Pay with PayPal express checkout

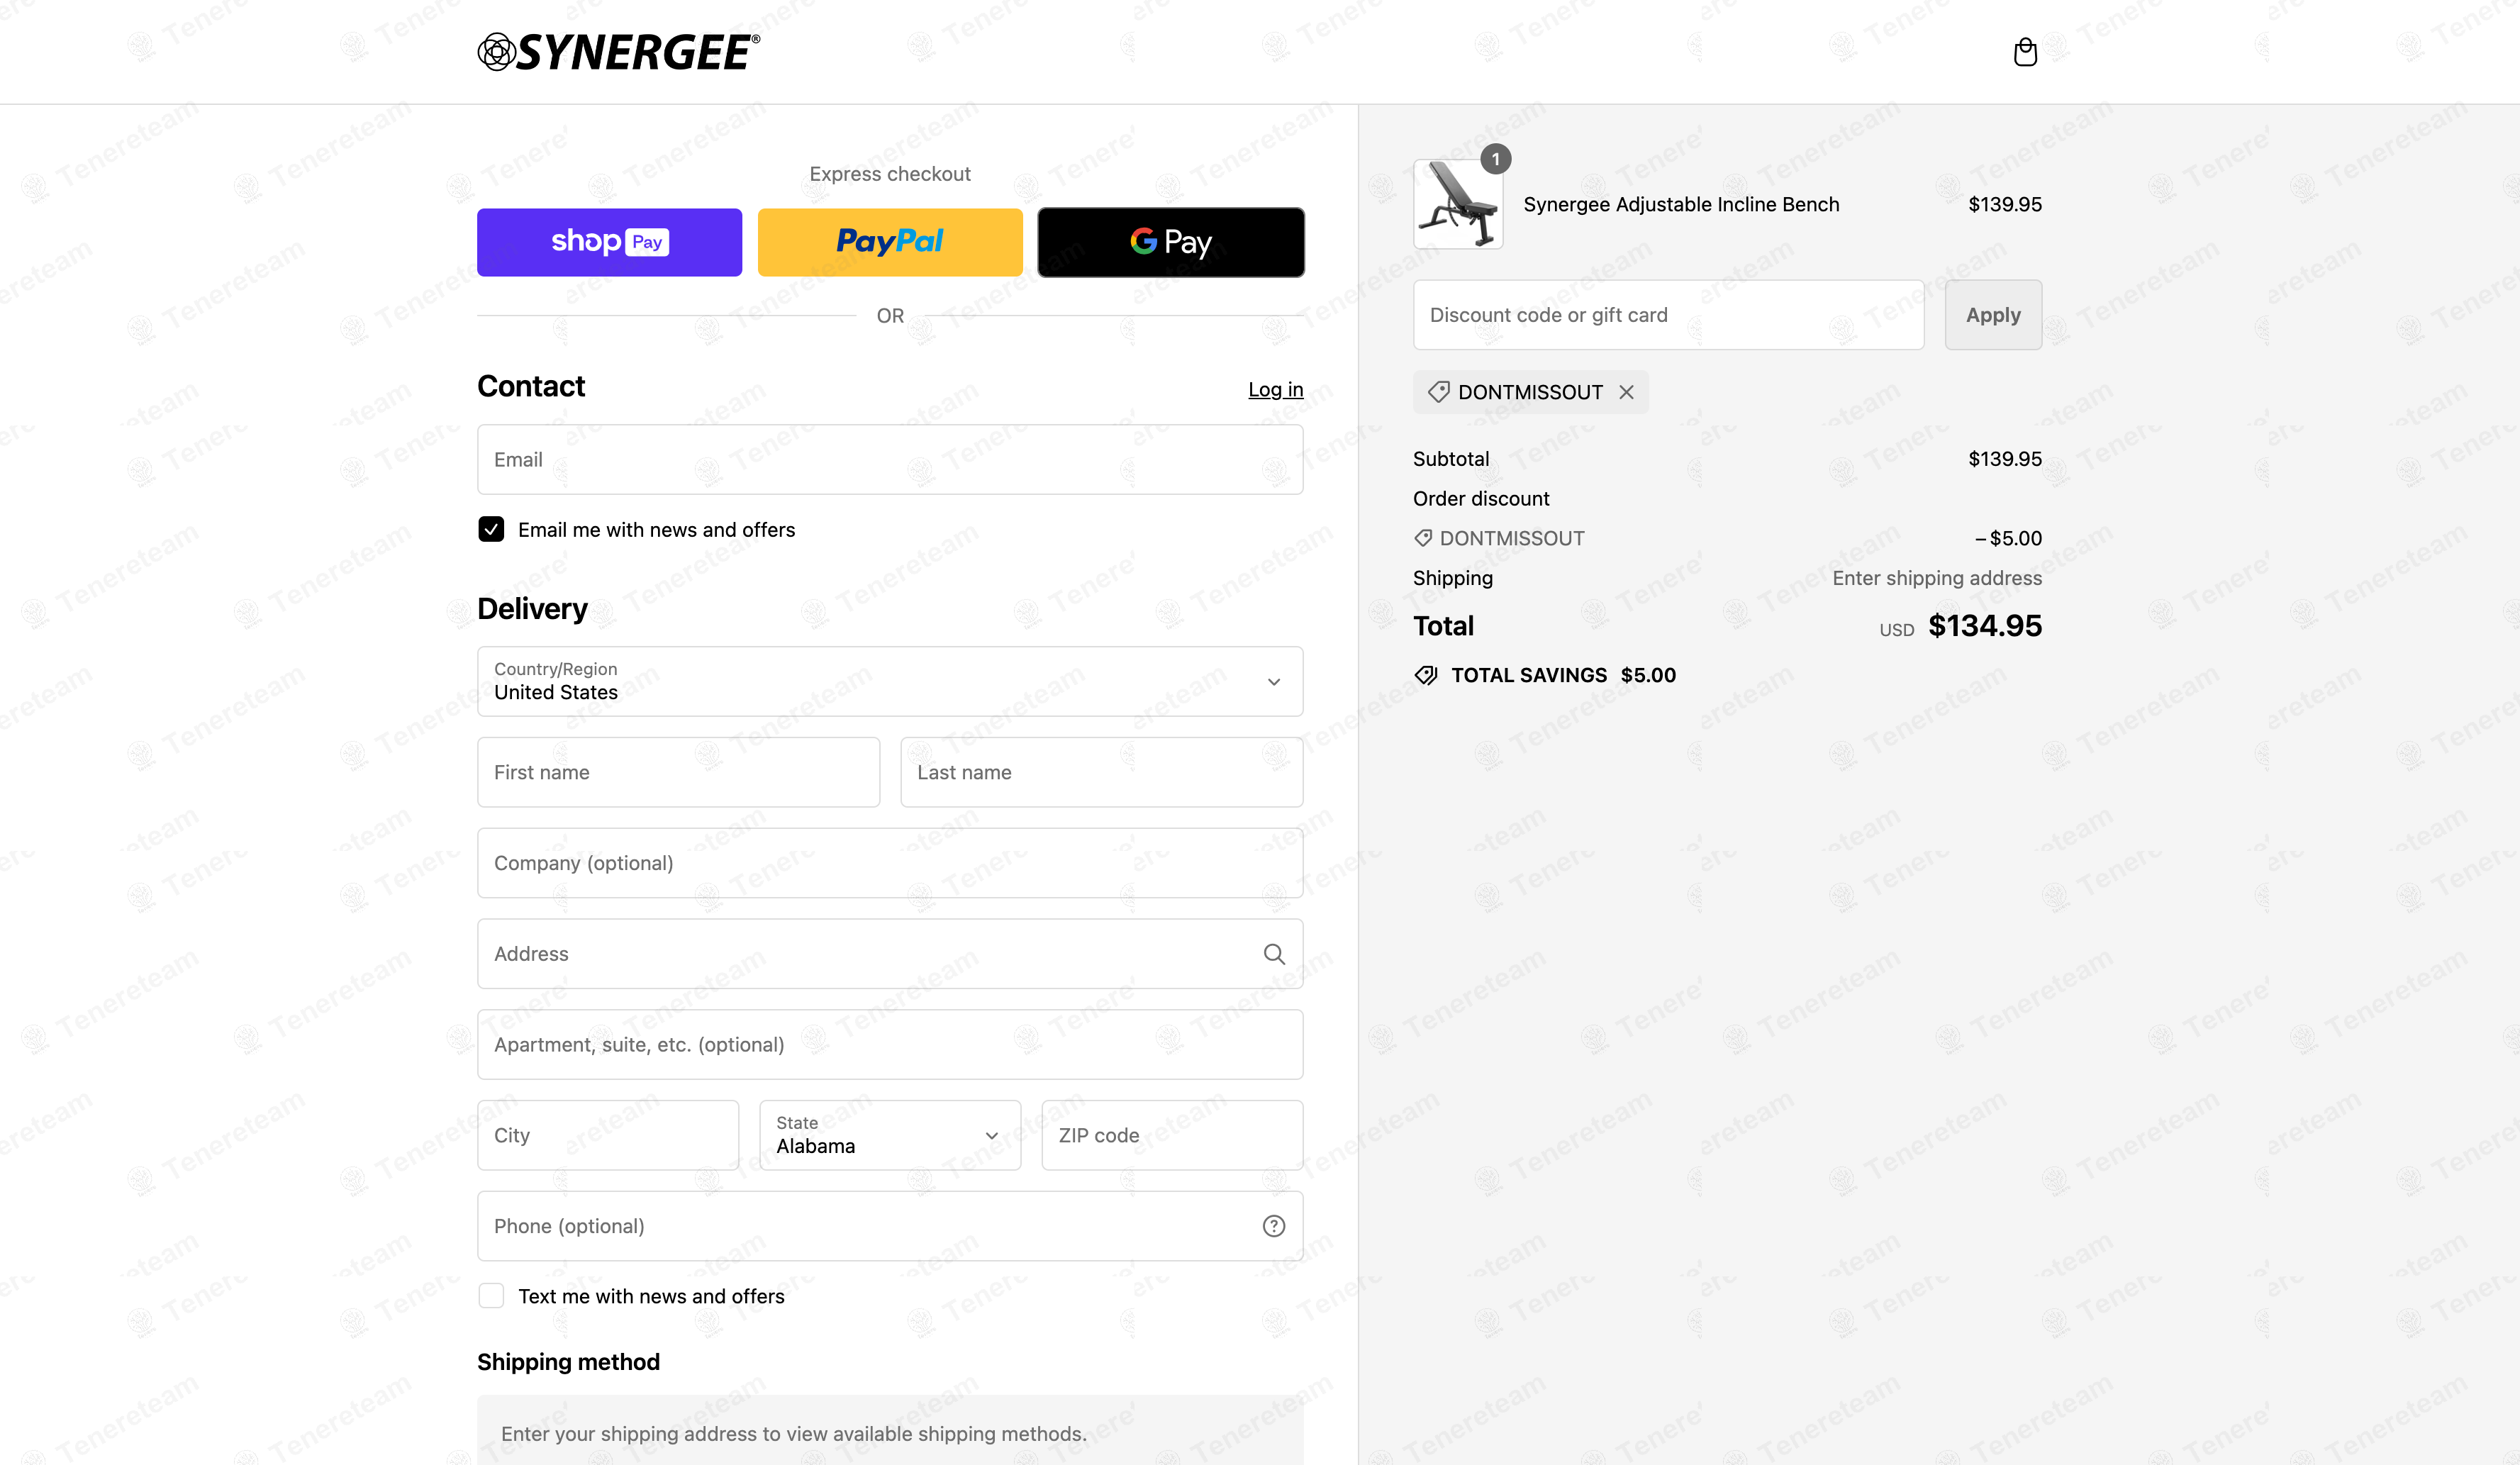(x=890, y=242)
